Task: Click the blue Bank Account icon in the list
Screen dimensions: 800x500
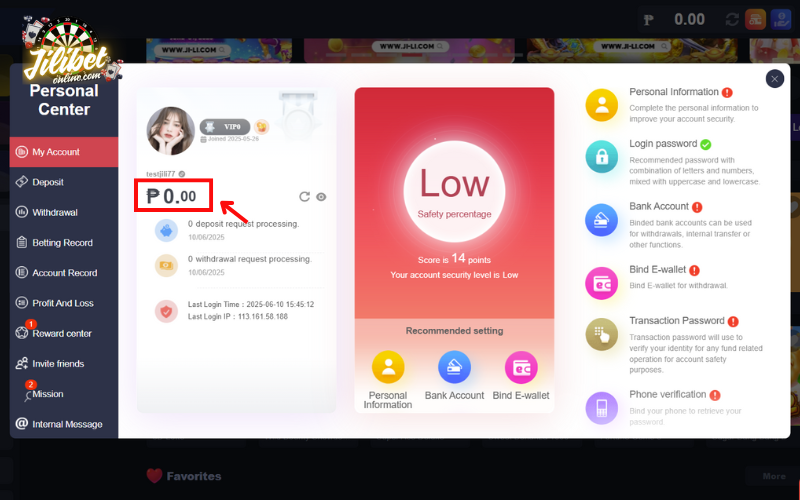Action: click(x=602, y=220)
